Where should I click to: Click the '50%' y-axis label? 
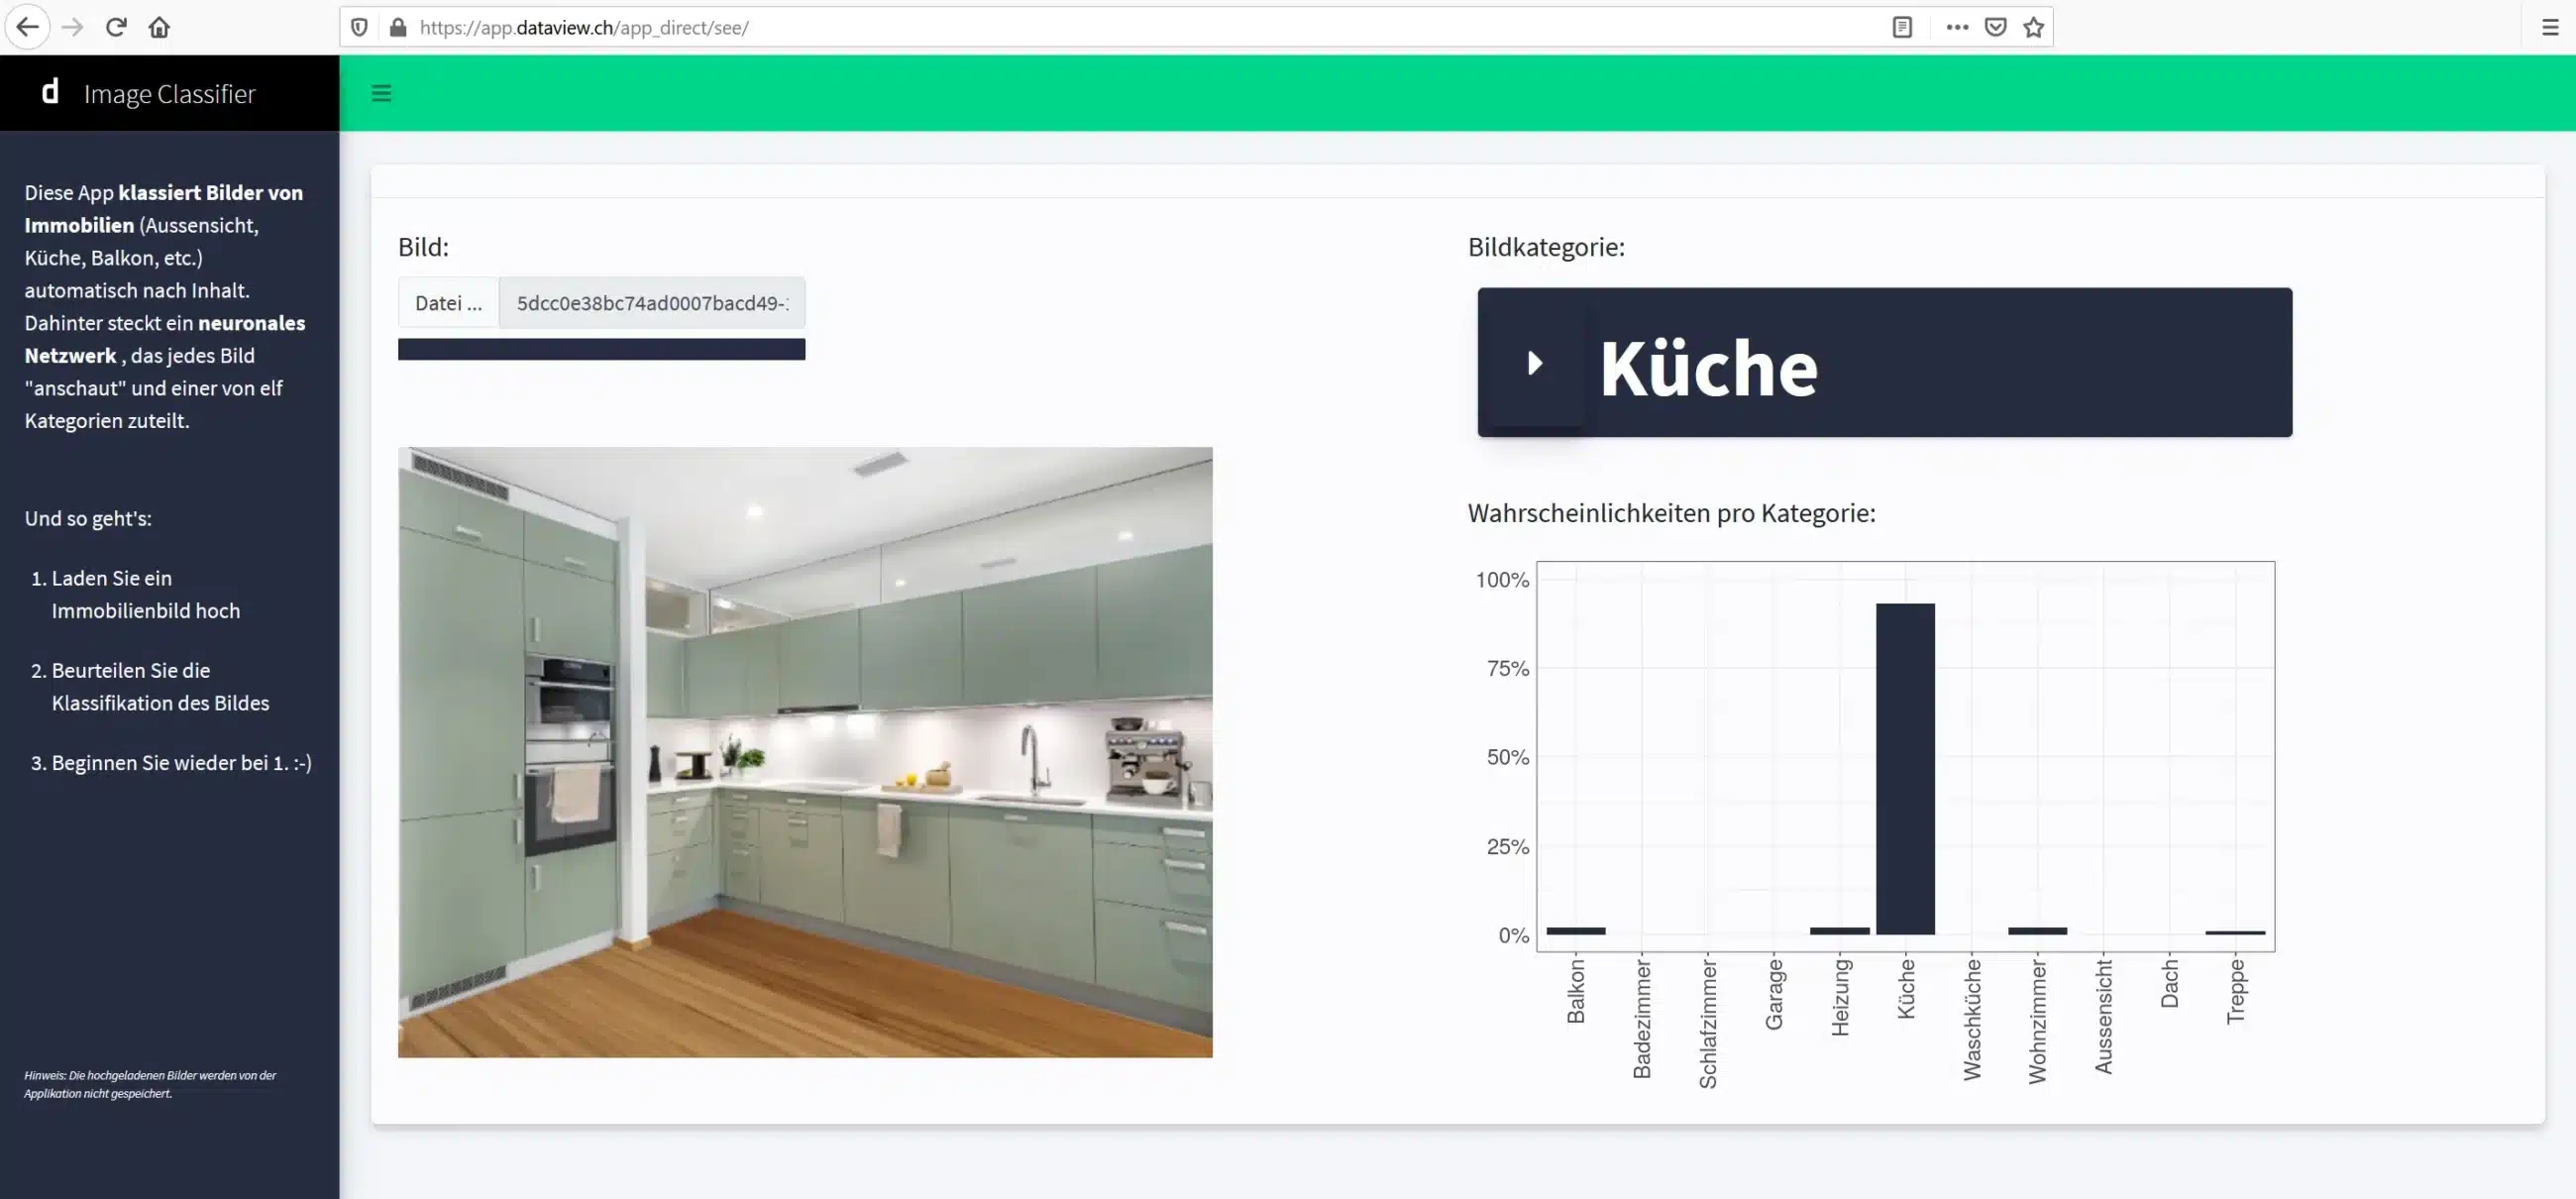[1508, 757]
